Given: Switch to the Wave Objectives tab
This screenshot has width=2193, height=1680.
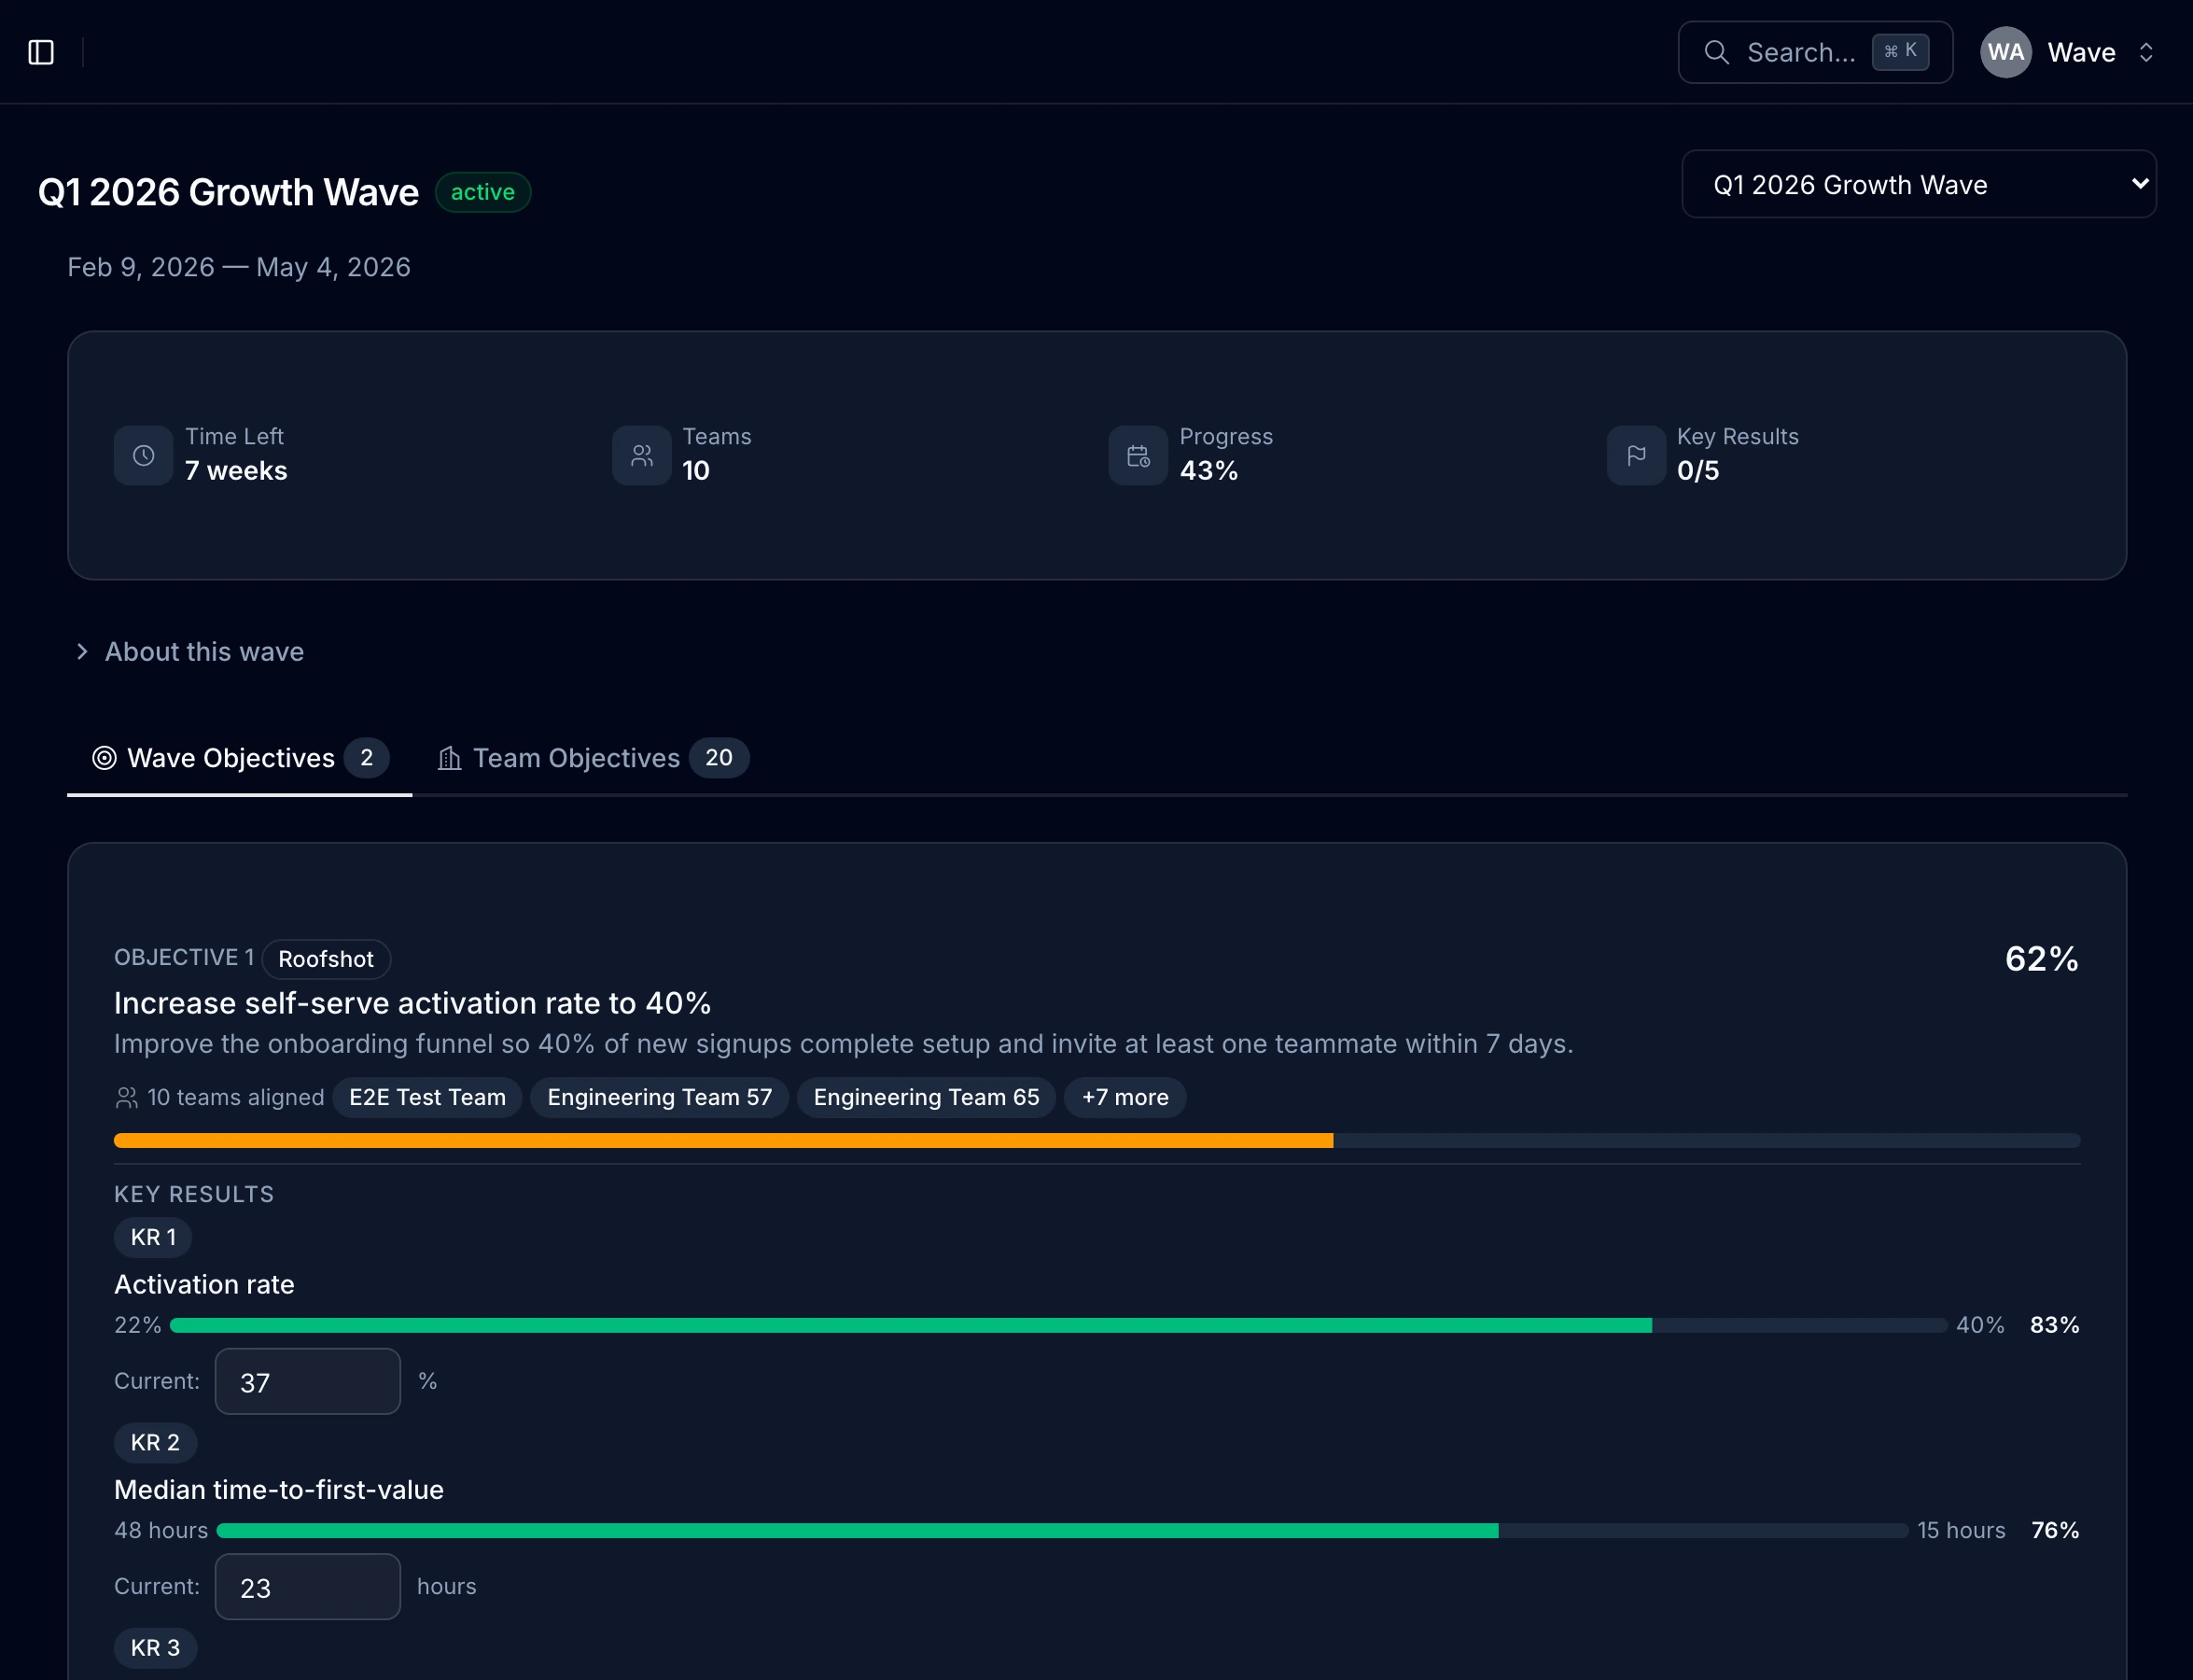Looking at the screenshot, I should coord(239,758).
